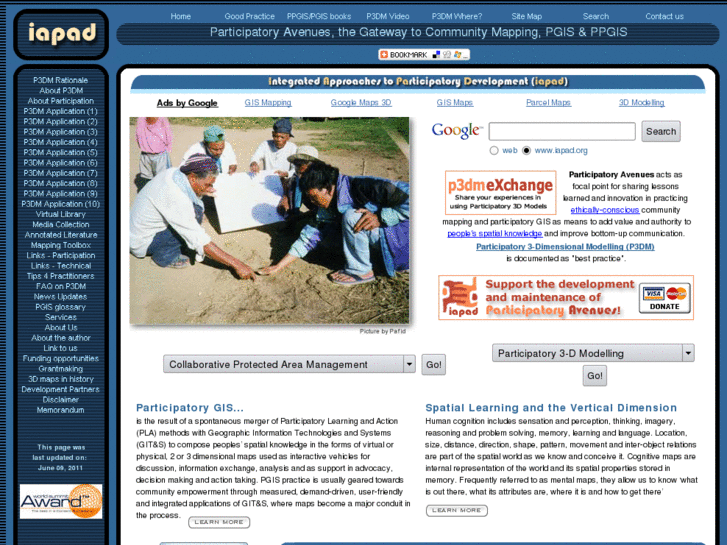Image resolution: width=727 pixels, height=545 pixels.
Task: Open 3D maps in history sidebar link
Action: [x=61, y=379]
